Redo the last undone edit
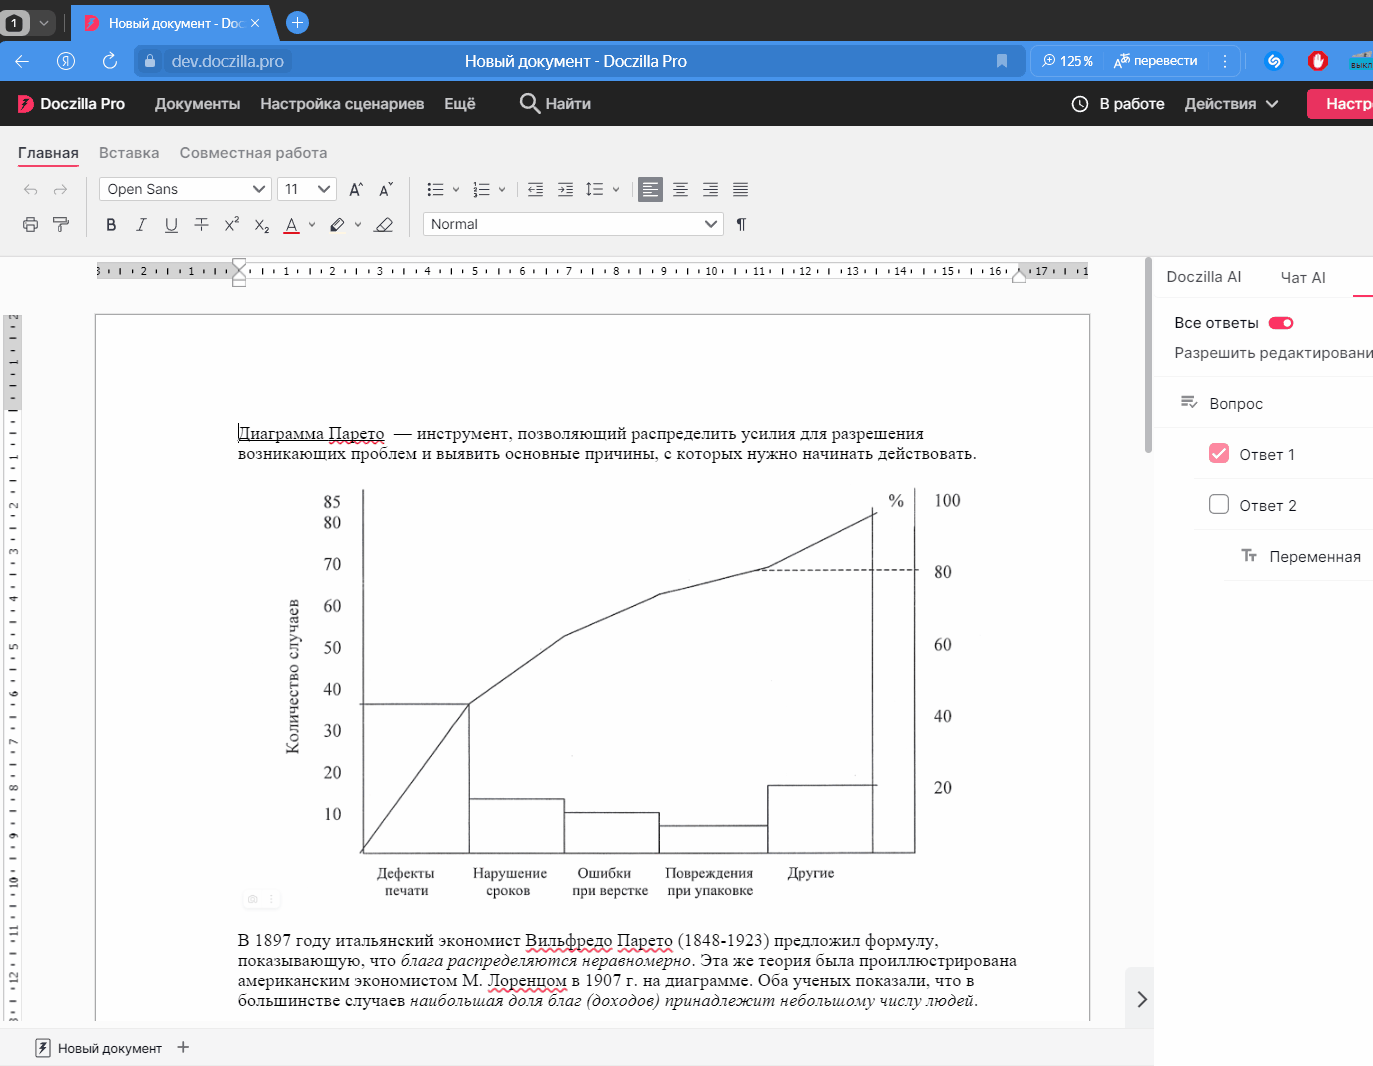 pyautogui.click(x=60, y=190)
